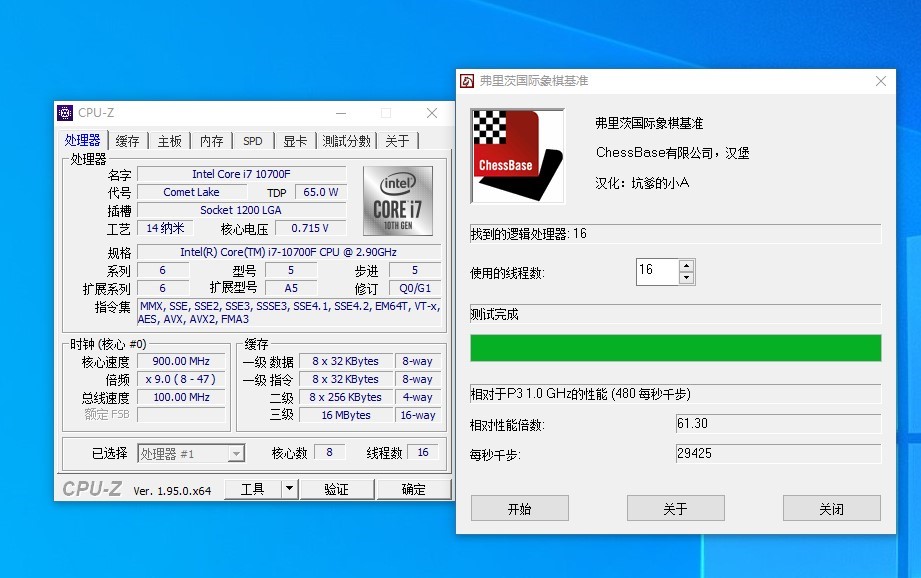Click the ChessBase logo image
Screen dimensions: 921x578
point(517,156)
